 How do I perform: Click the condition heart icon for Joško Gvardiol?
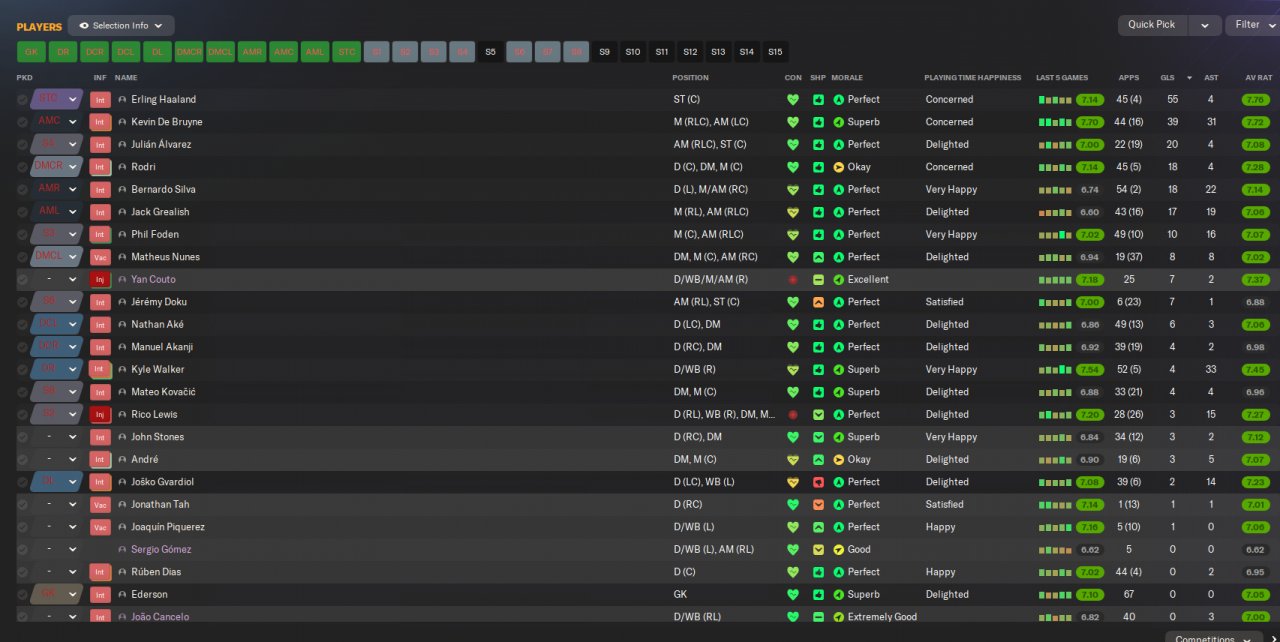793,482
